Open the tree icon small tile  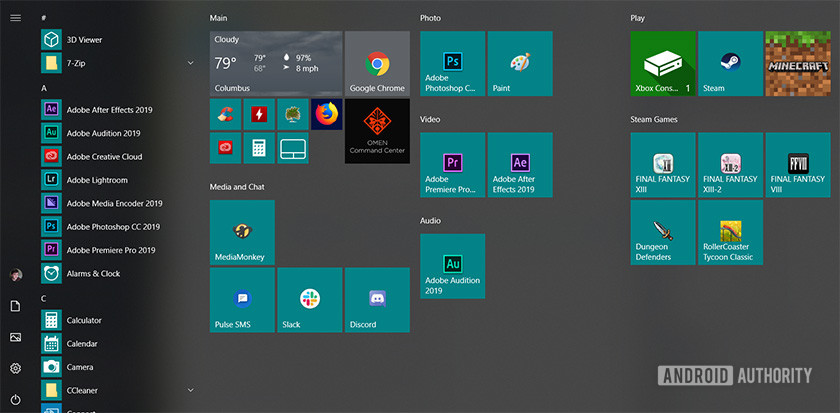(293, 114)
